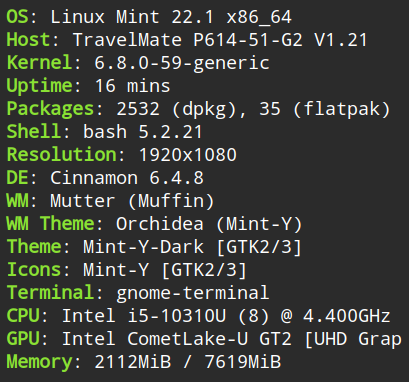The image size is (409, 382).
Task: Select the bash 5.2.21 shell text
Action: coord(143,132)
